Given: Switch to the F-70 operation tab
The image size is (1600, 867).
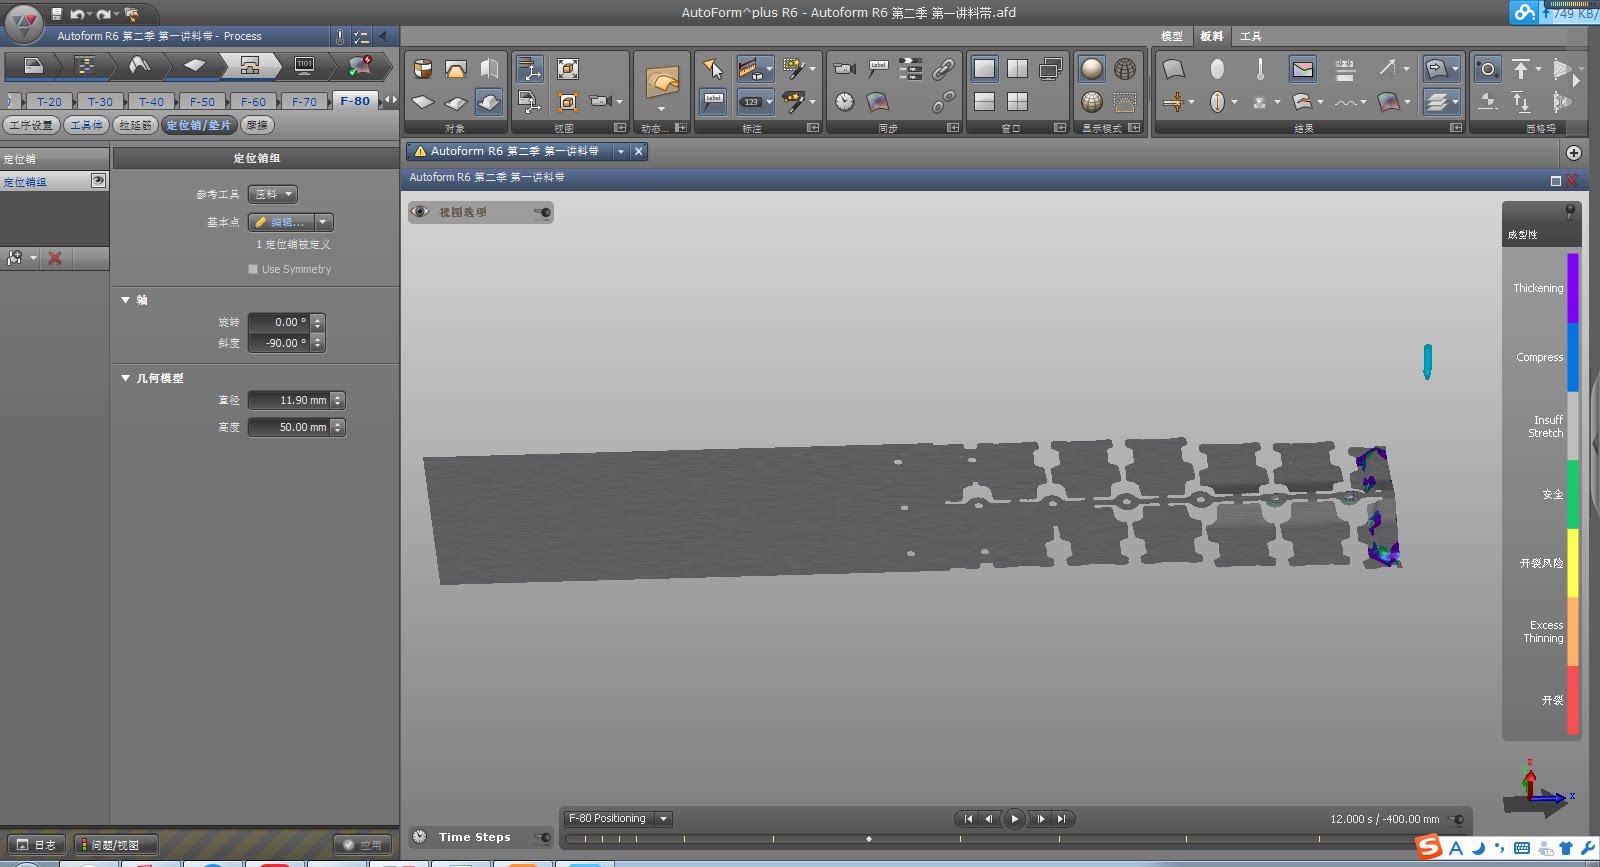Looking at the screenshot, I should (x=304, y=101).
